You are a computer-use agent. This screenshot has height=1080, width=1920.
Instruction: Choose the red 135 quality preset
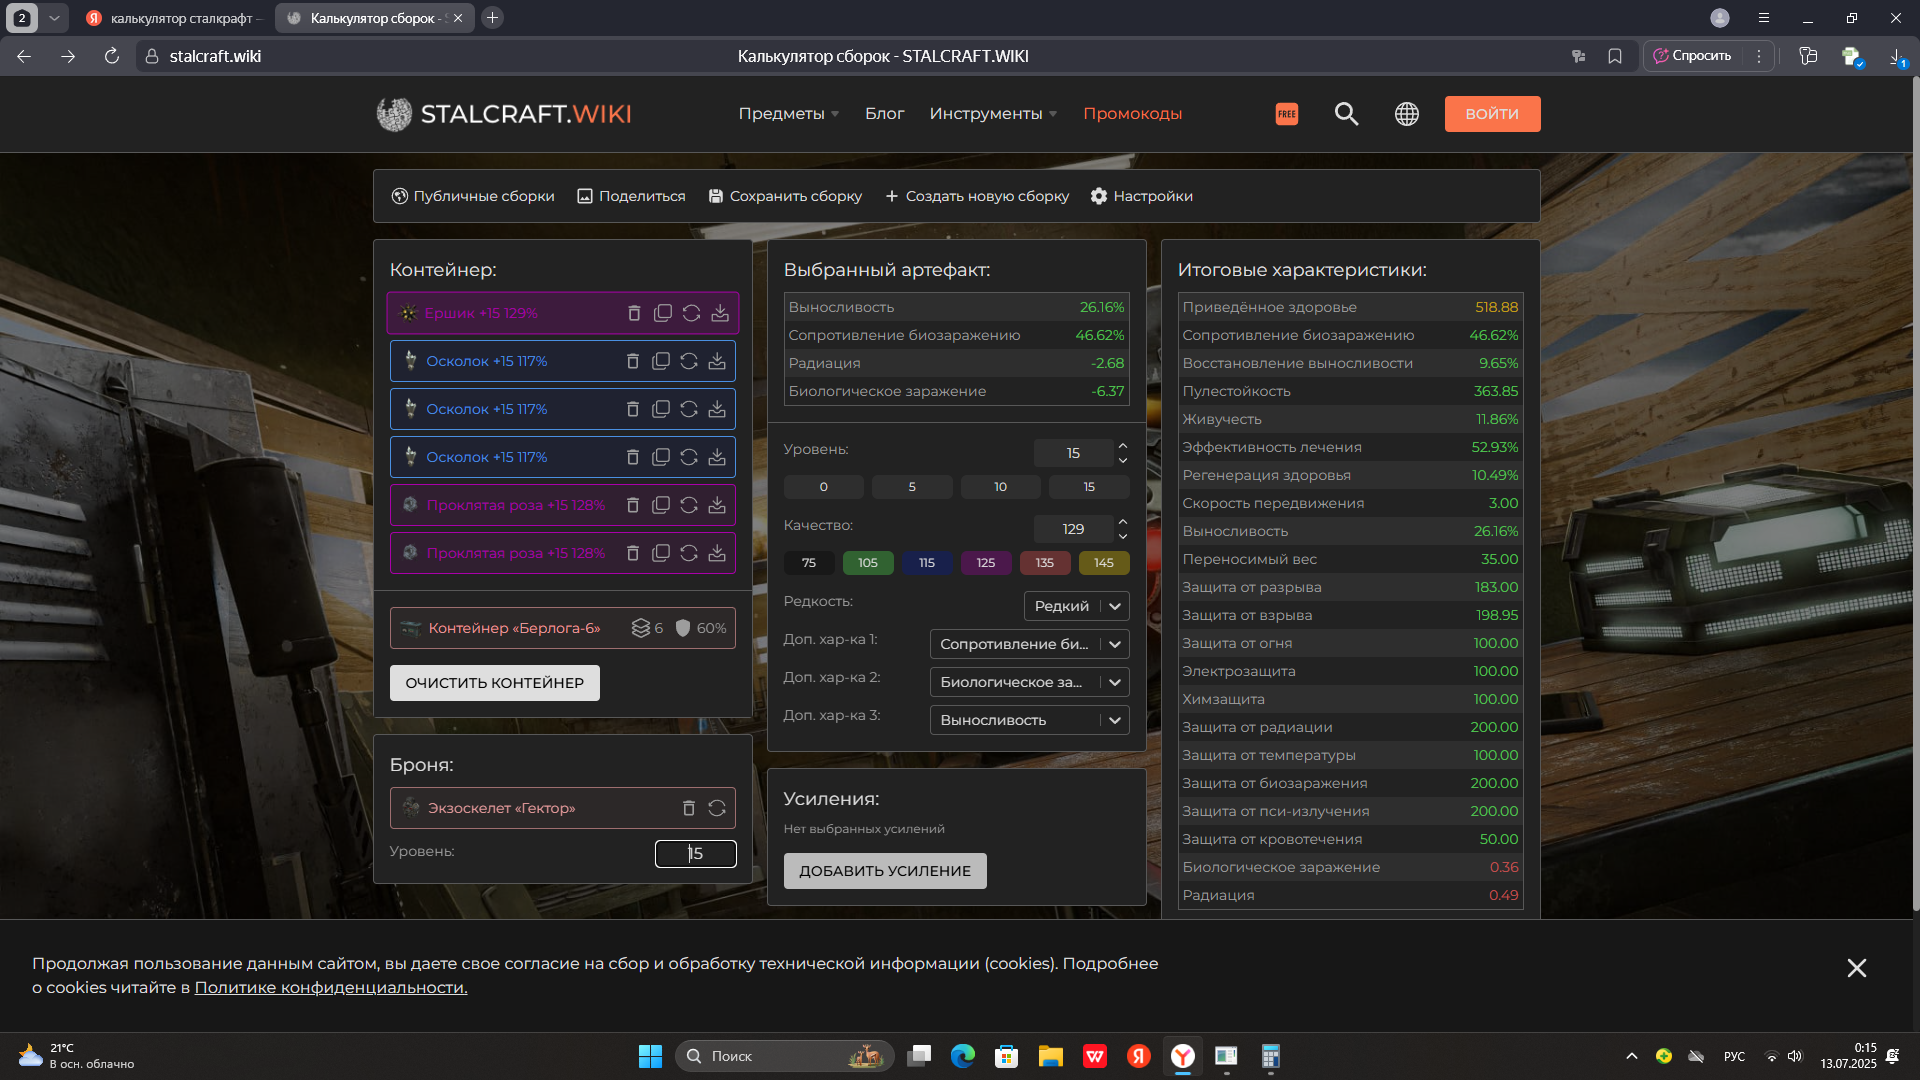pos(1045,563)
